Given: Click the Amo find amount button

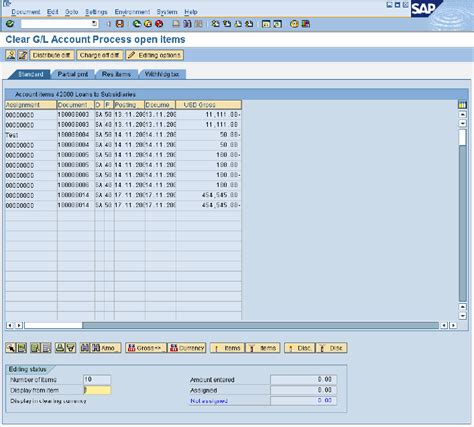Looking at the screenshot, I should click(106, 348).
